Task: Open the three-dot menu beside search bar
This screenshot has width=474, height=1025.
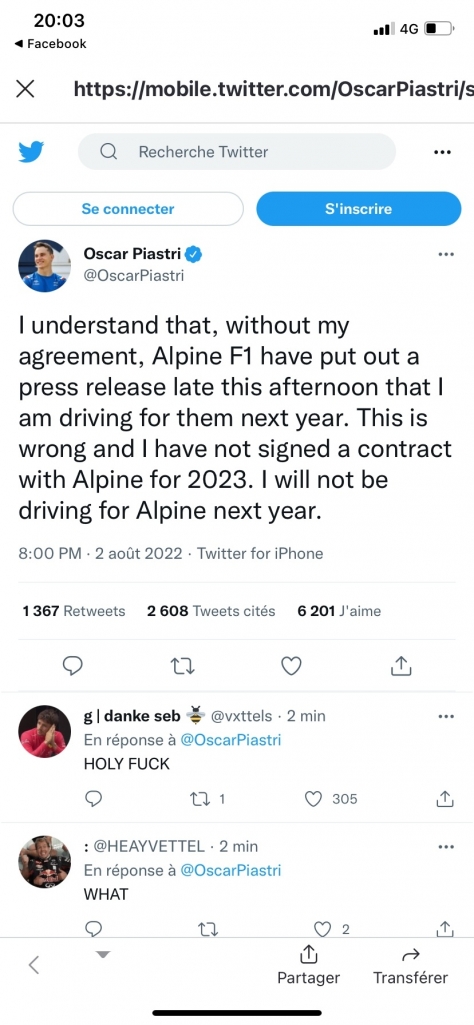Action: click(x=443, y=152)
